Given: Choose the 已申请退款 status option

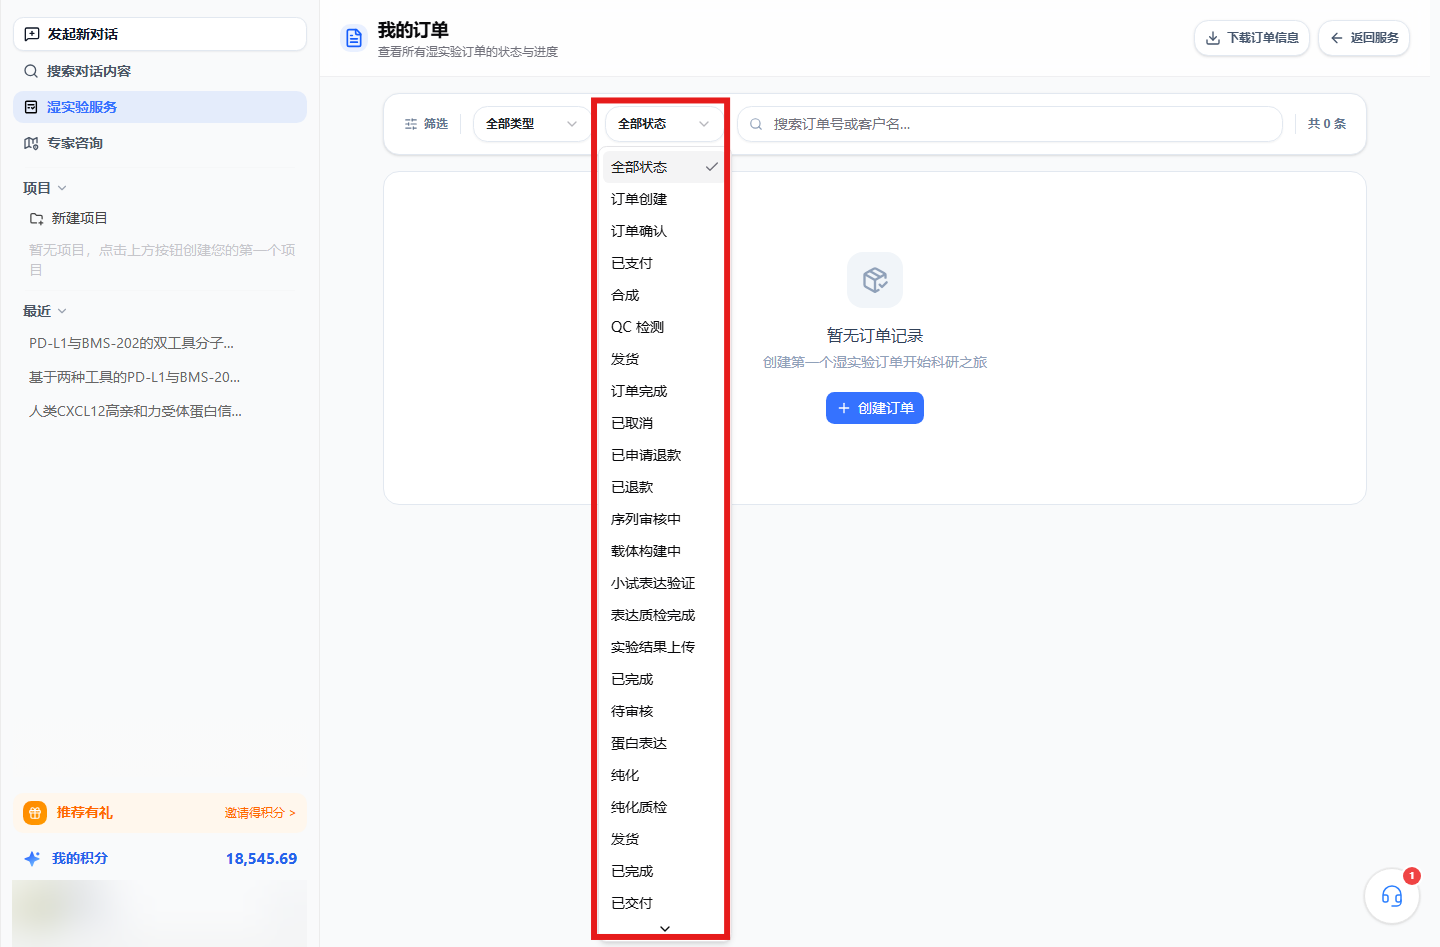Looking at the screenshot, I should coord(665,455).
